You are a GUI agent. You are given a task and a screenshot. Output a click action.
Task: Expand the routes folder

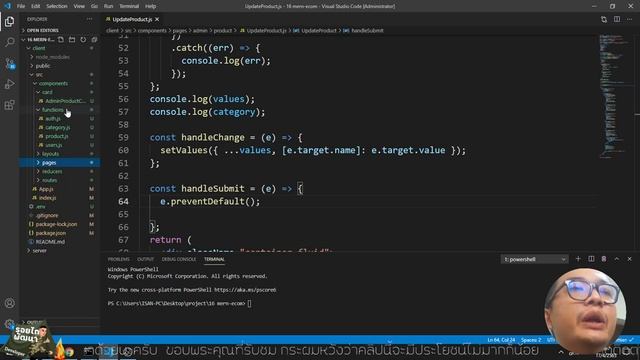tap(49, 180)
